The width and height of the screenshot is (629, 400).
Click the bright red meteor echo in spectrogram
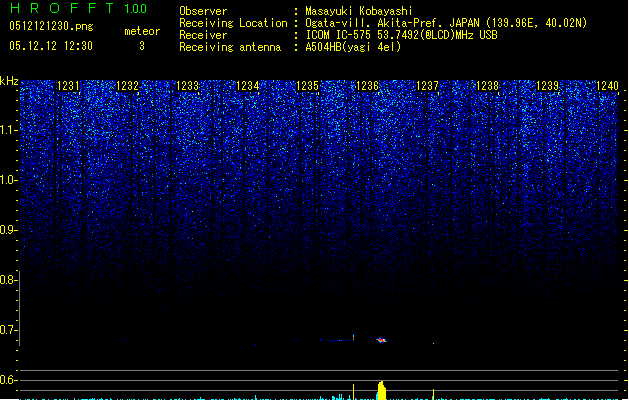tap(381, 340)
